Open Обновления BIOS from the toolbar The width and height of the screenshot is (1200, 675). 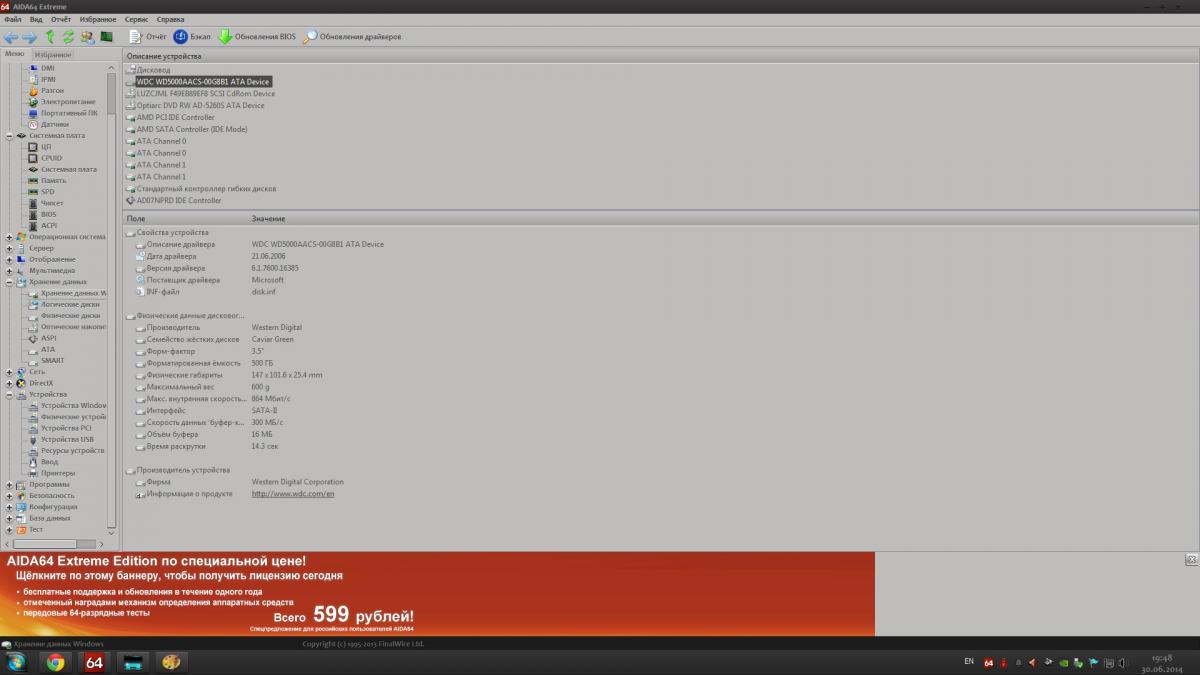tap(257, 37)
